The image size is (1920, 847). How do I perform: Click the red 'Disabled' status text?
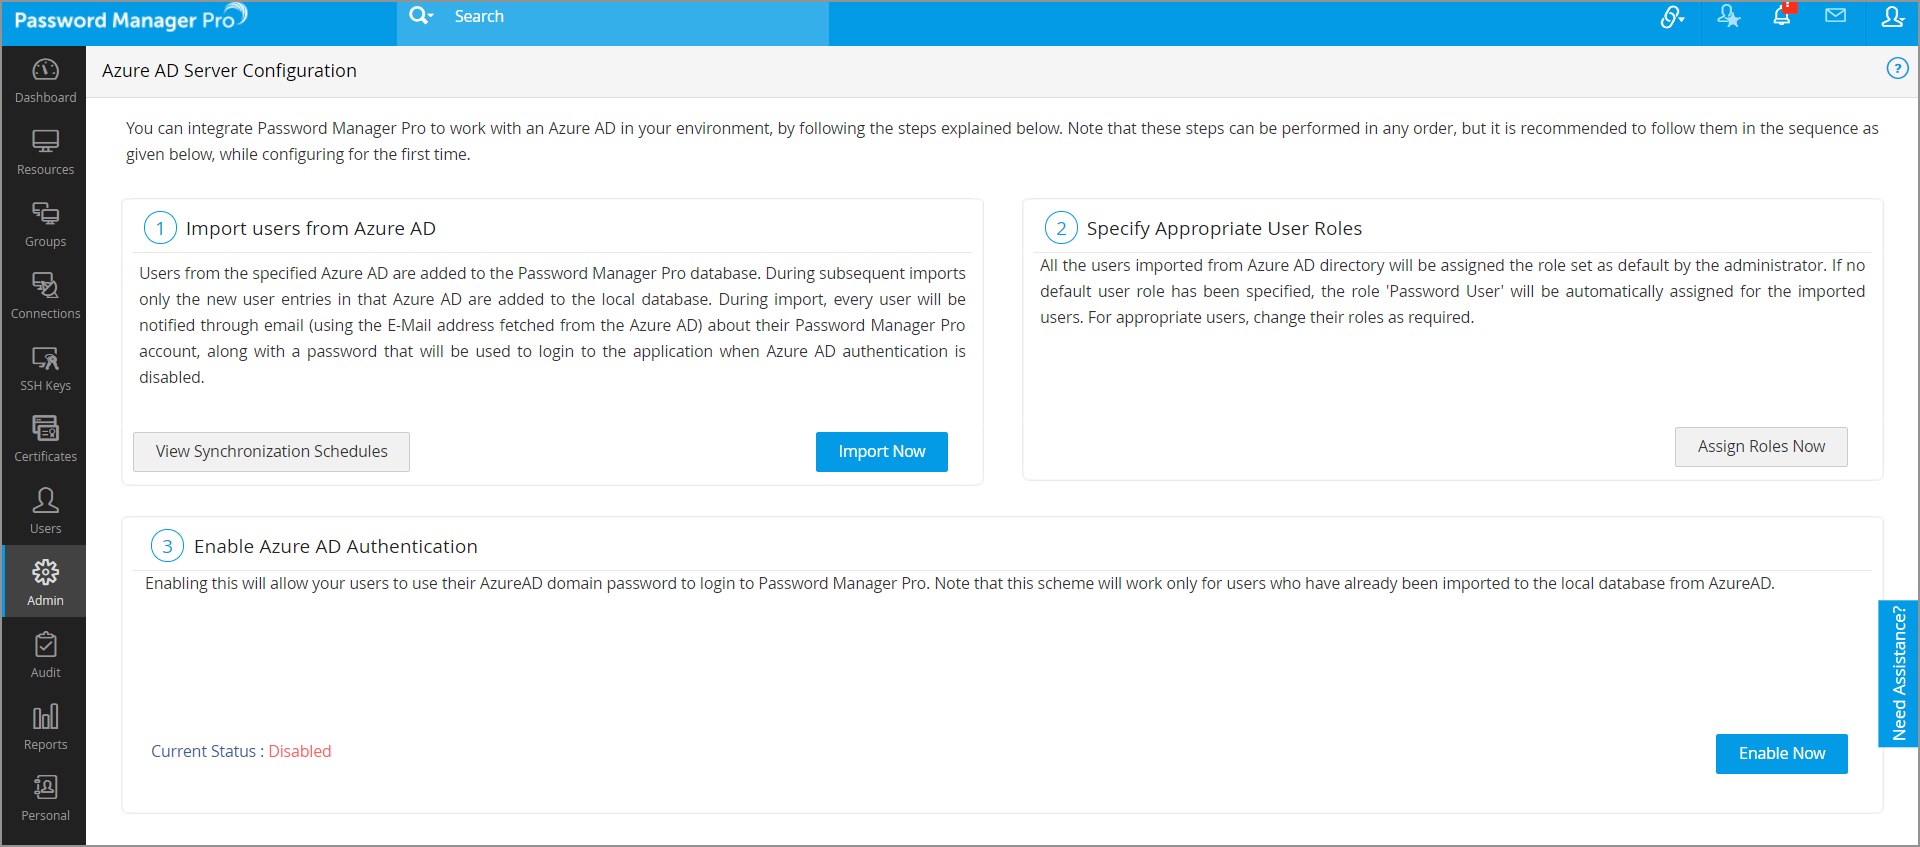tap(300, 752)
